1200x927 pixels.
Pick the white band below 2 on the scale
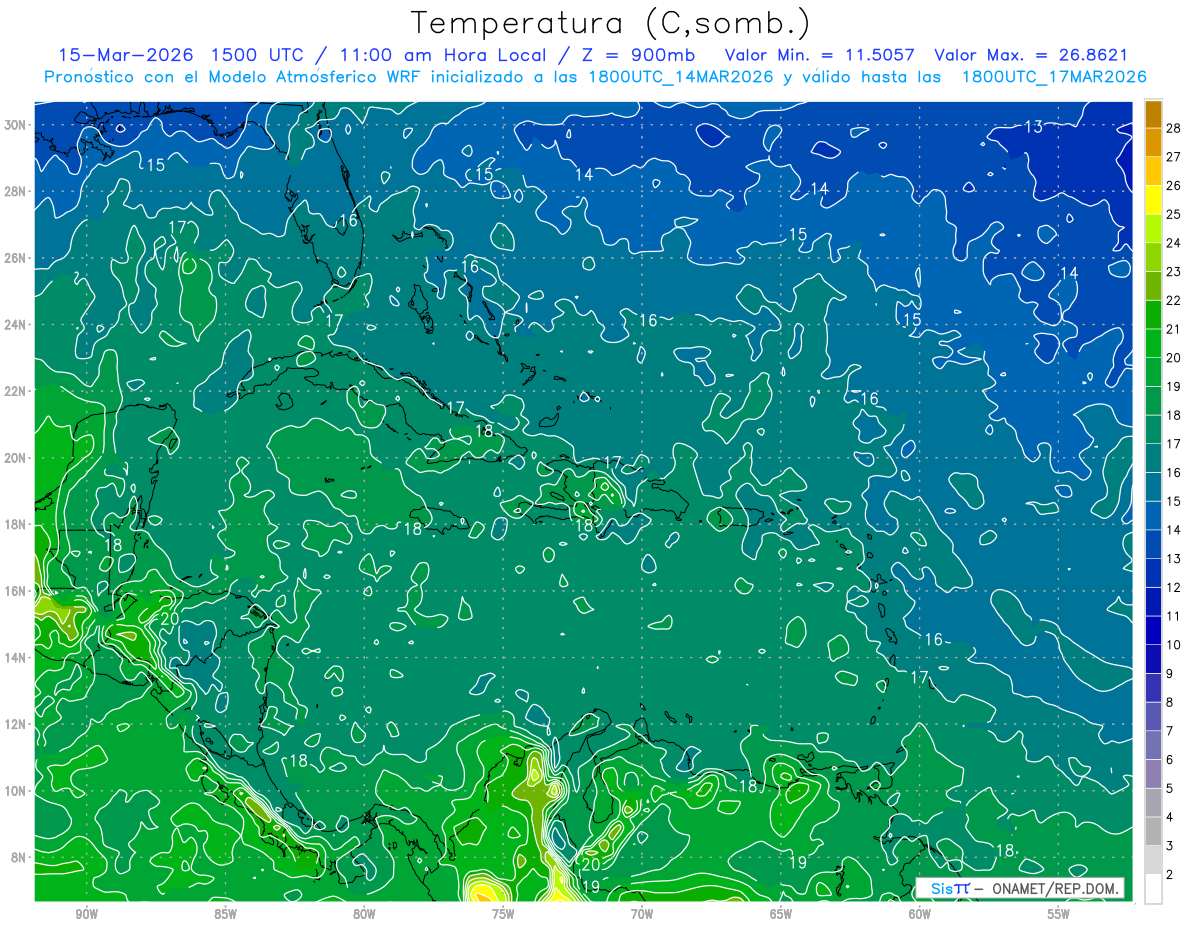click(x=1153, y=889)
